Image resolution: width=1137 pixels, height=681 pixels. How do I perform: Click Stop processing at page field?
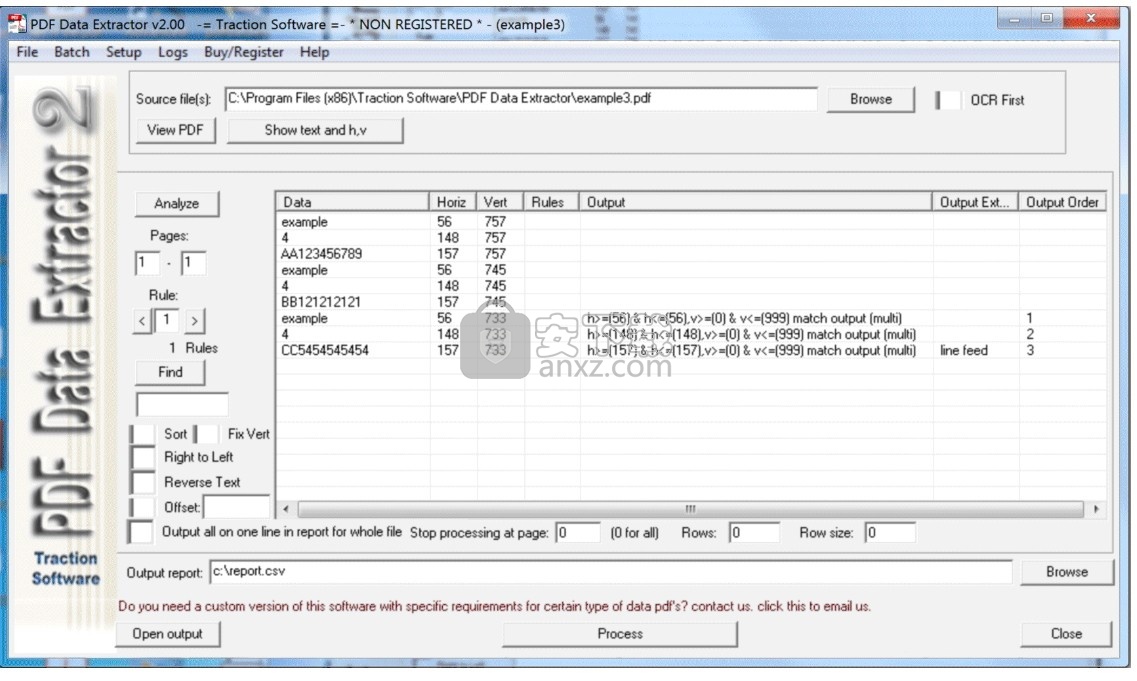(578, 533)
